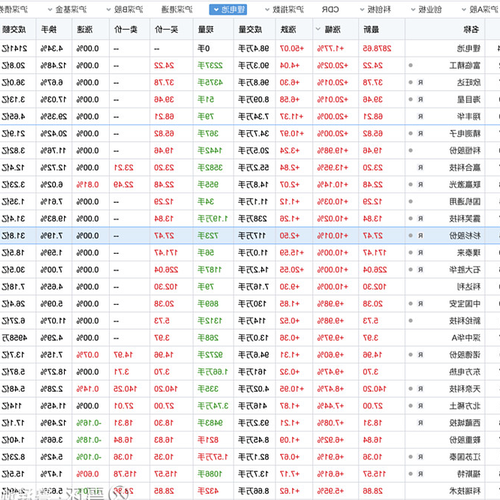Select the 深中华A stock name
500x500 pixels.
[x=466, y=338]
